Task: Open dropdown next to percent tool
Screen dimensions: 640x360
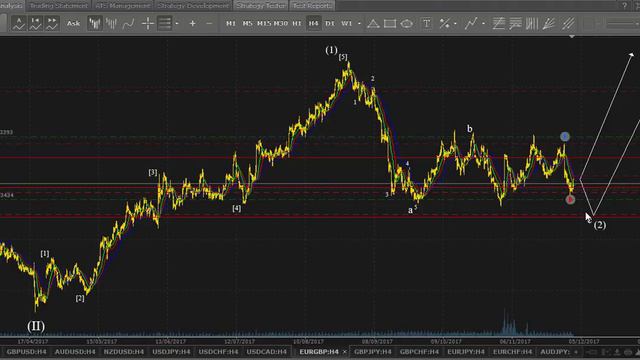Action: 455,24
